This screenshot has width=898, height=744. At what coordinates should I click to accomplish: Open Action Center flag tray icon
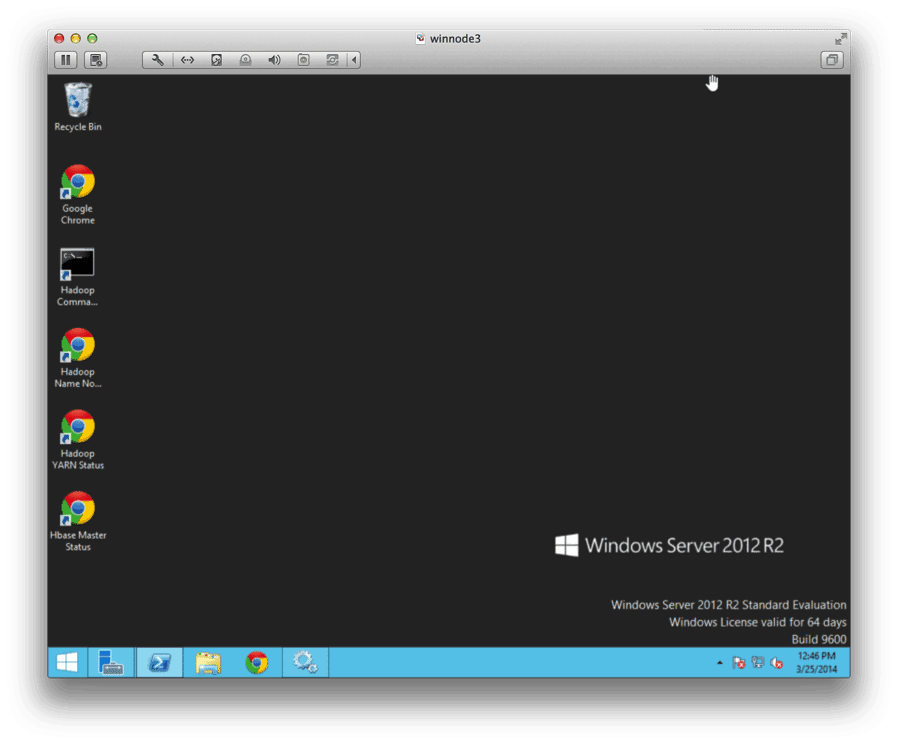(x=739, y=663)
